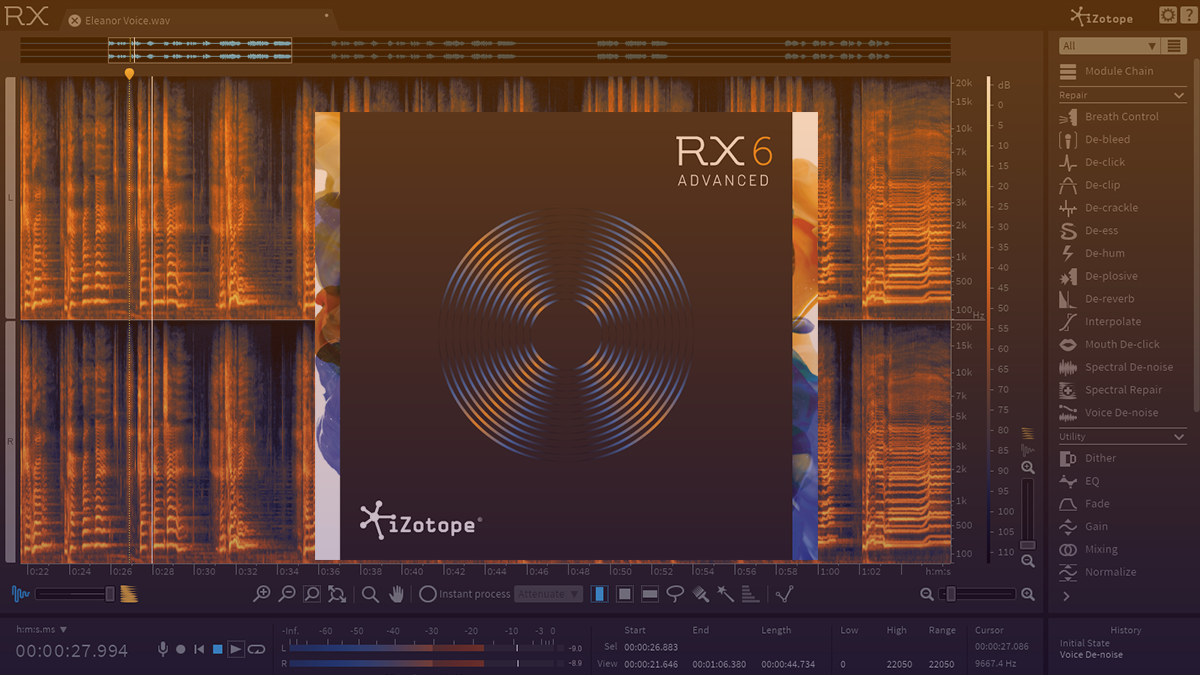Click the Stop button
This screenshot has height=675, width=1200.
217,649
